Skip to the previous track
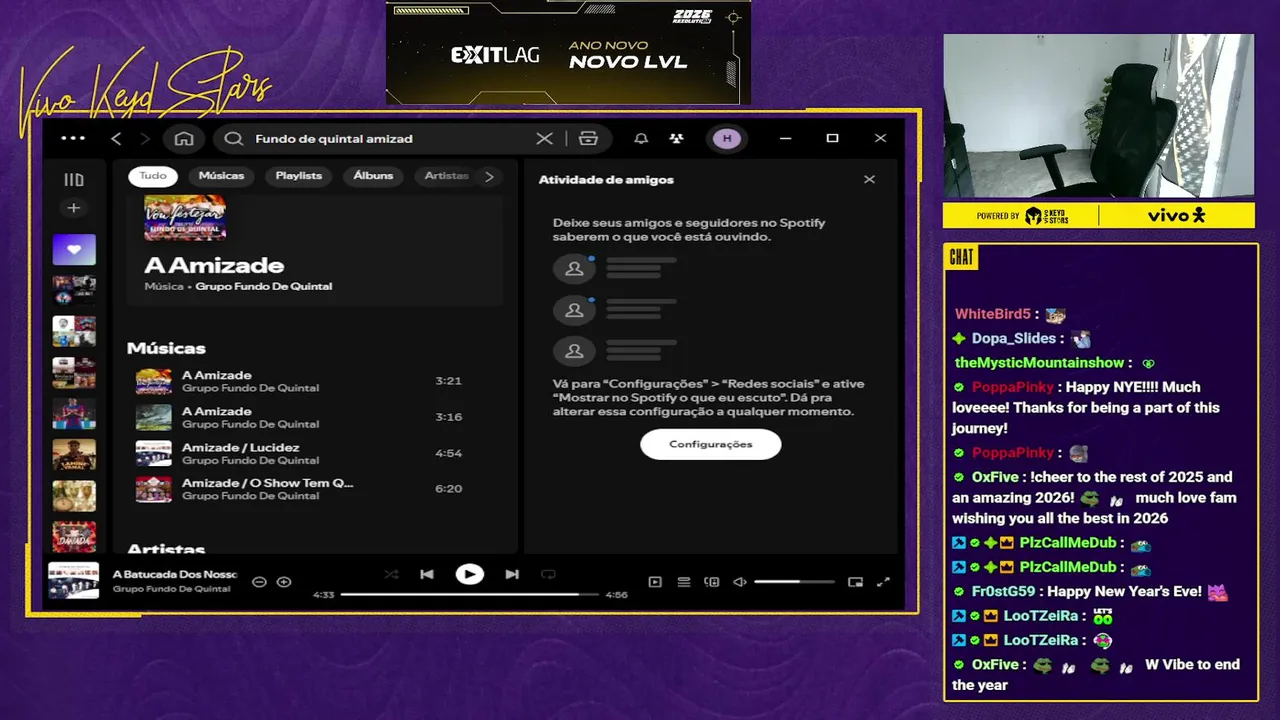Image resolution: width=1280 pixels, height=720 pixels. (x=427, y=574)
